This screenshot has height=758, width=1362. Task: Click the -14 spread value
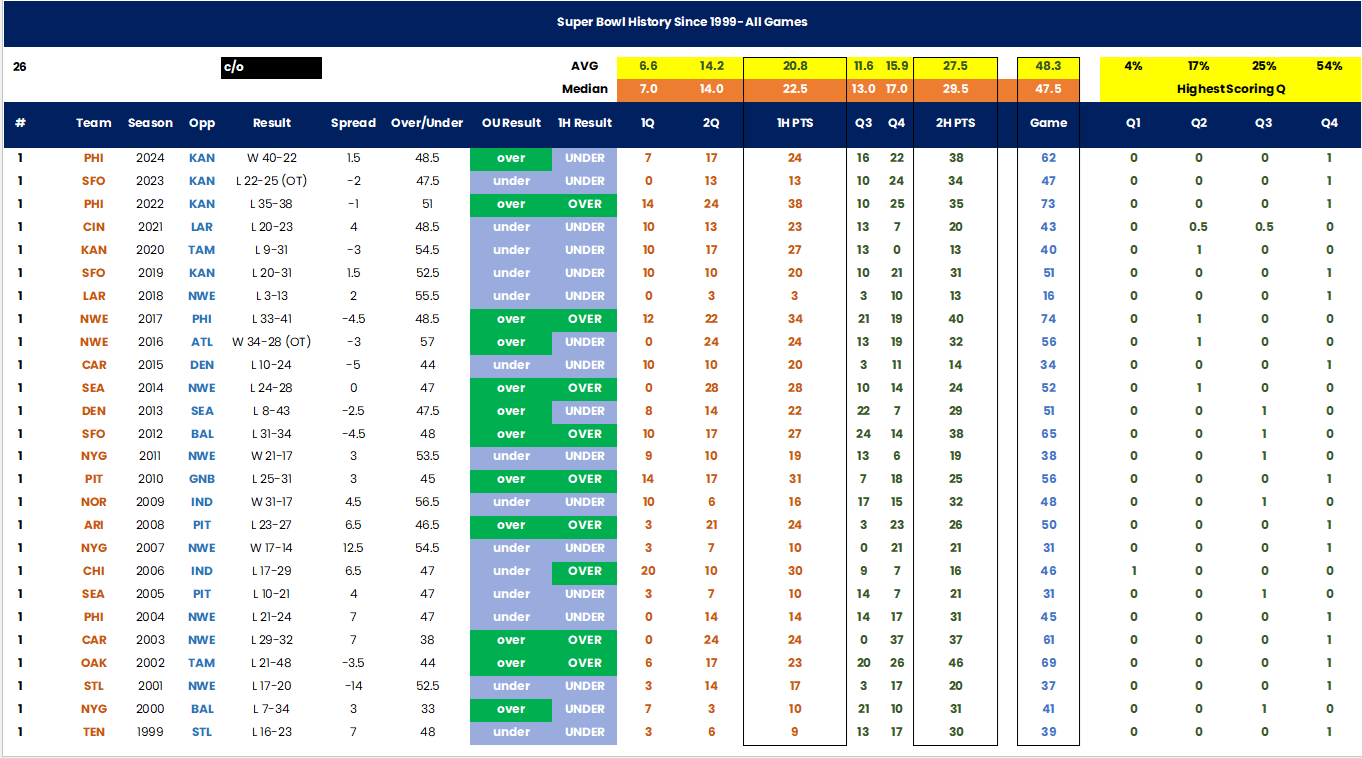coord(353,686)
